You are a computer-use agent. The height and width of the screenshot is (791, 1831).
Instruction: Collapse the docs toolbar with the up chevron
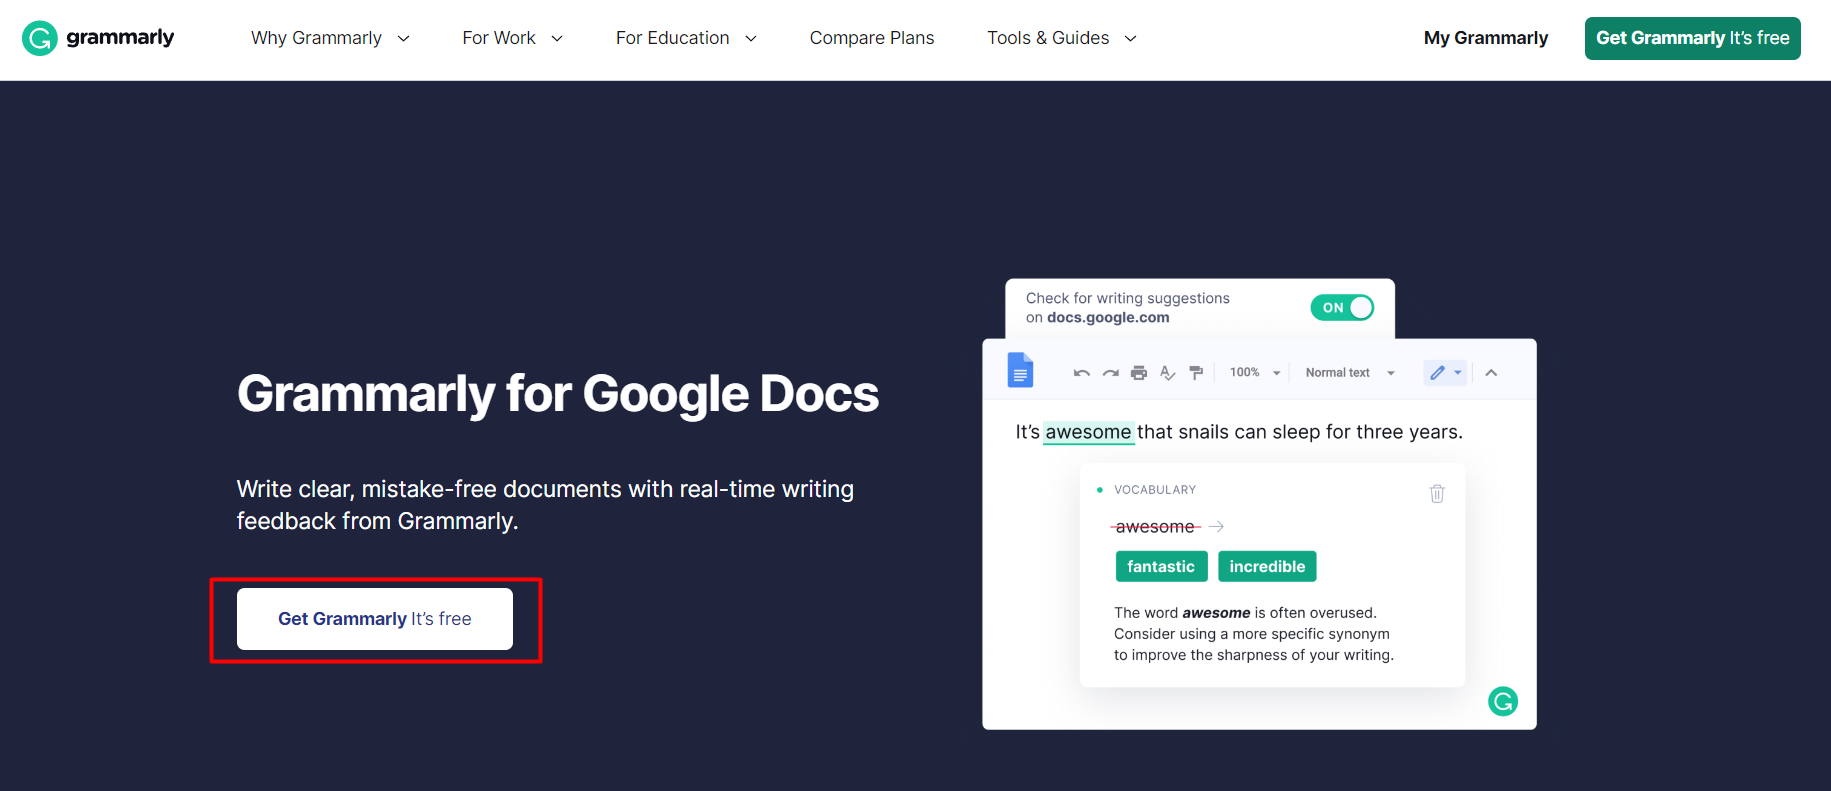(x=1491, y=373)
